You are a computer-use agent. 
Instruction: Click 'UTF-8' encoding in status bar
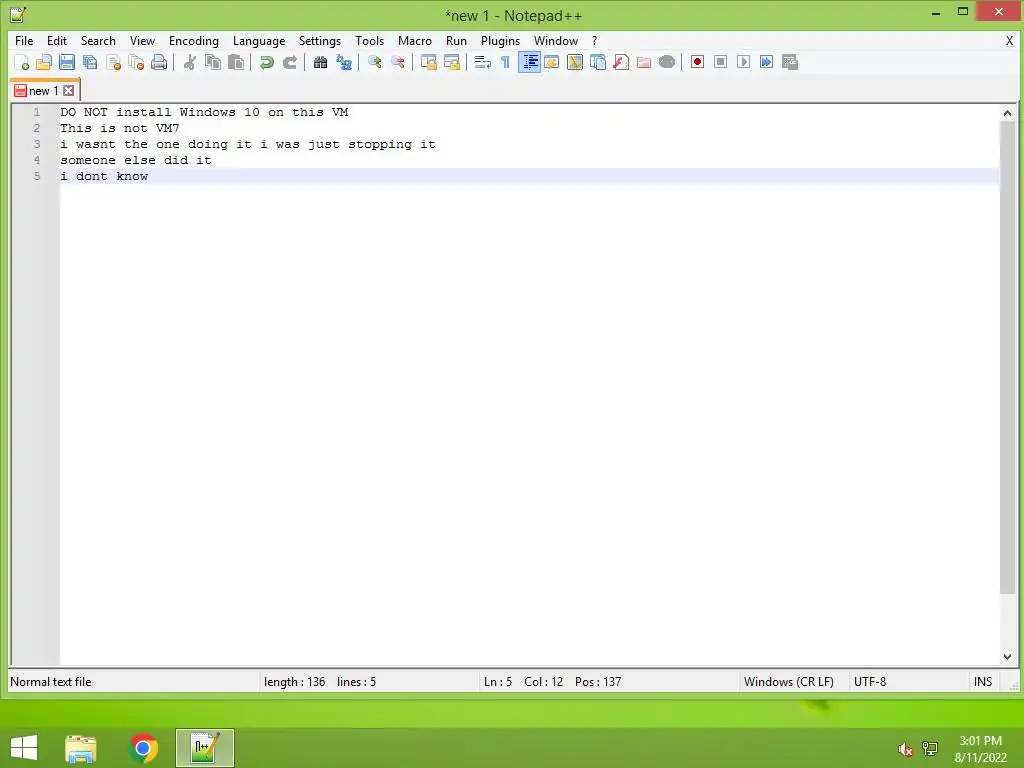pyautogui.click(x=870, y=682)
